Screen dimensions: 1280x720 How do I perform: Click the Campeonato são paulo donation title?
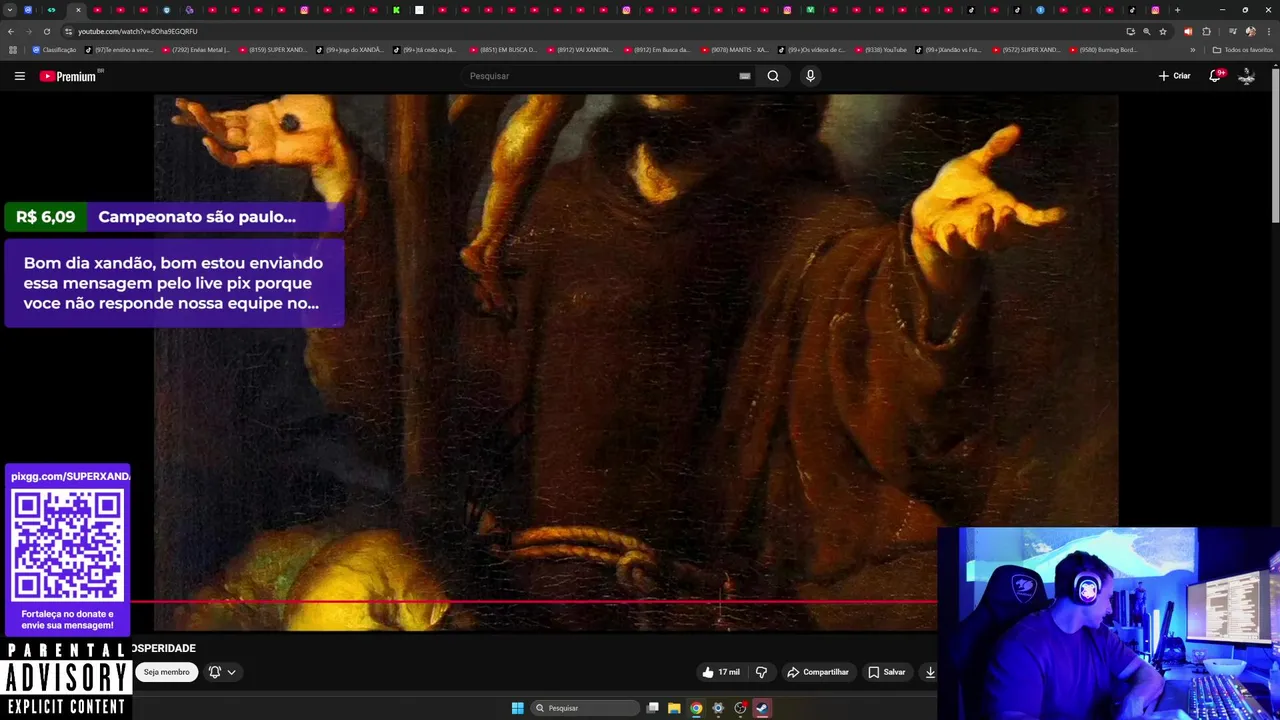tap(197, 217)
